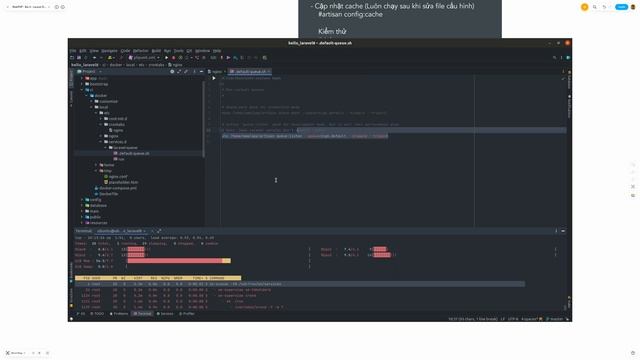Select the lang folder

pos(92,211)
